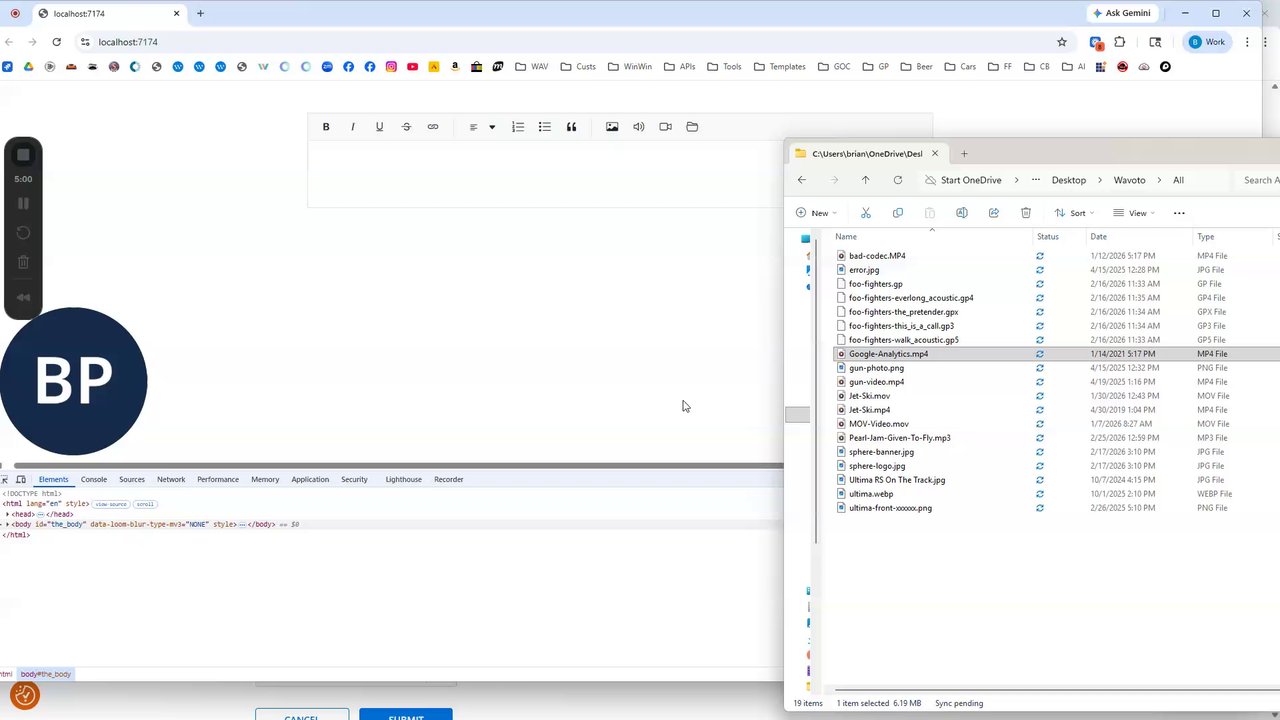Switch to the Console tab in DevTools
The width and height of the screenshot is (1280, 720).
pos(94,479)
